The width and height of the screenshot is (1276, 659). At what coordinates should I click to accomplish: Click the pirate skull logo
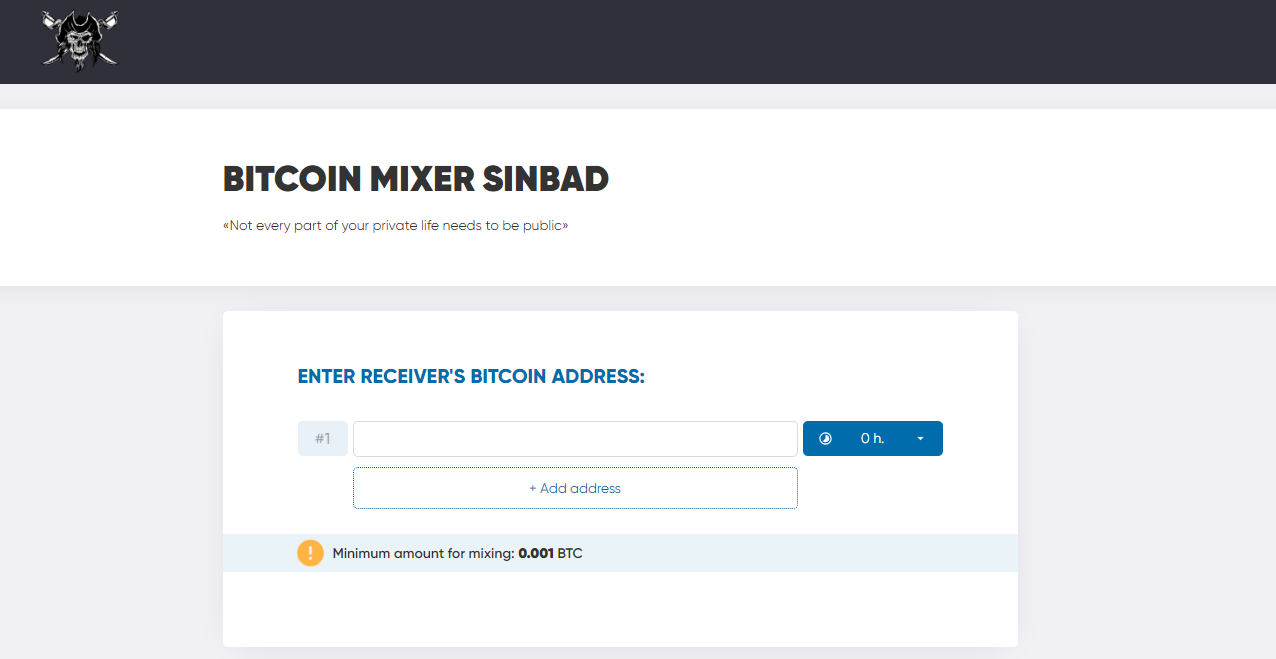pos(80,41)
